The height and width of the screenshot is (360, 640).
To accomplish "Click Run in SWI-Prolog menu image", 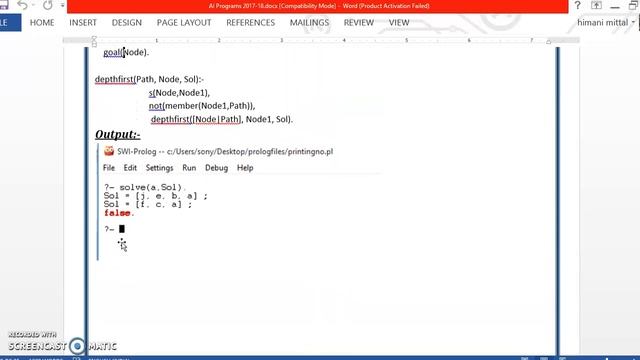I will click(189, 168).
